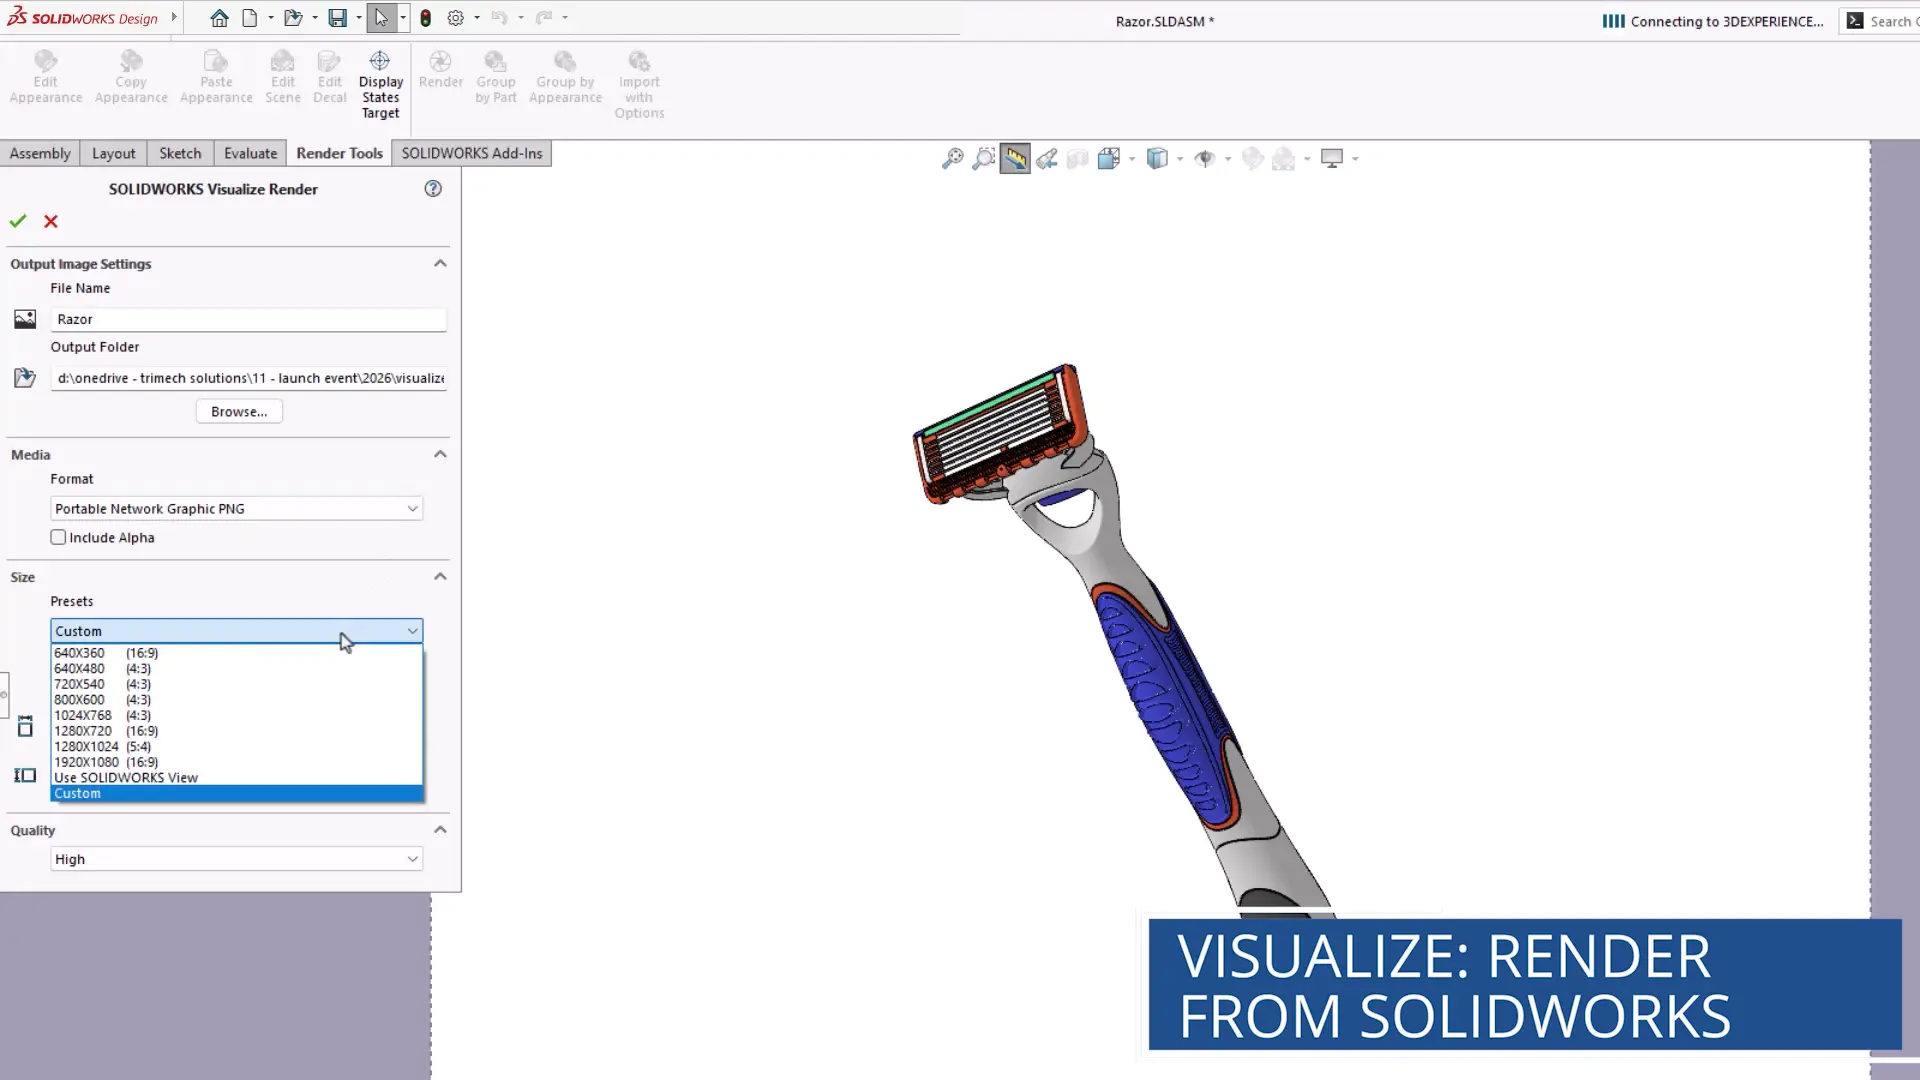Open the Save icon dropdown arrow
The height and width of the screenshot is (1080, 1920).
358,18
